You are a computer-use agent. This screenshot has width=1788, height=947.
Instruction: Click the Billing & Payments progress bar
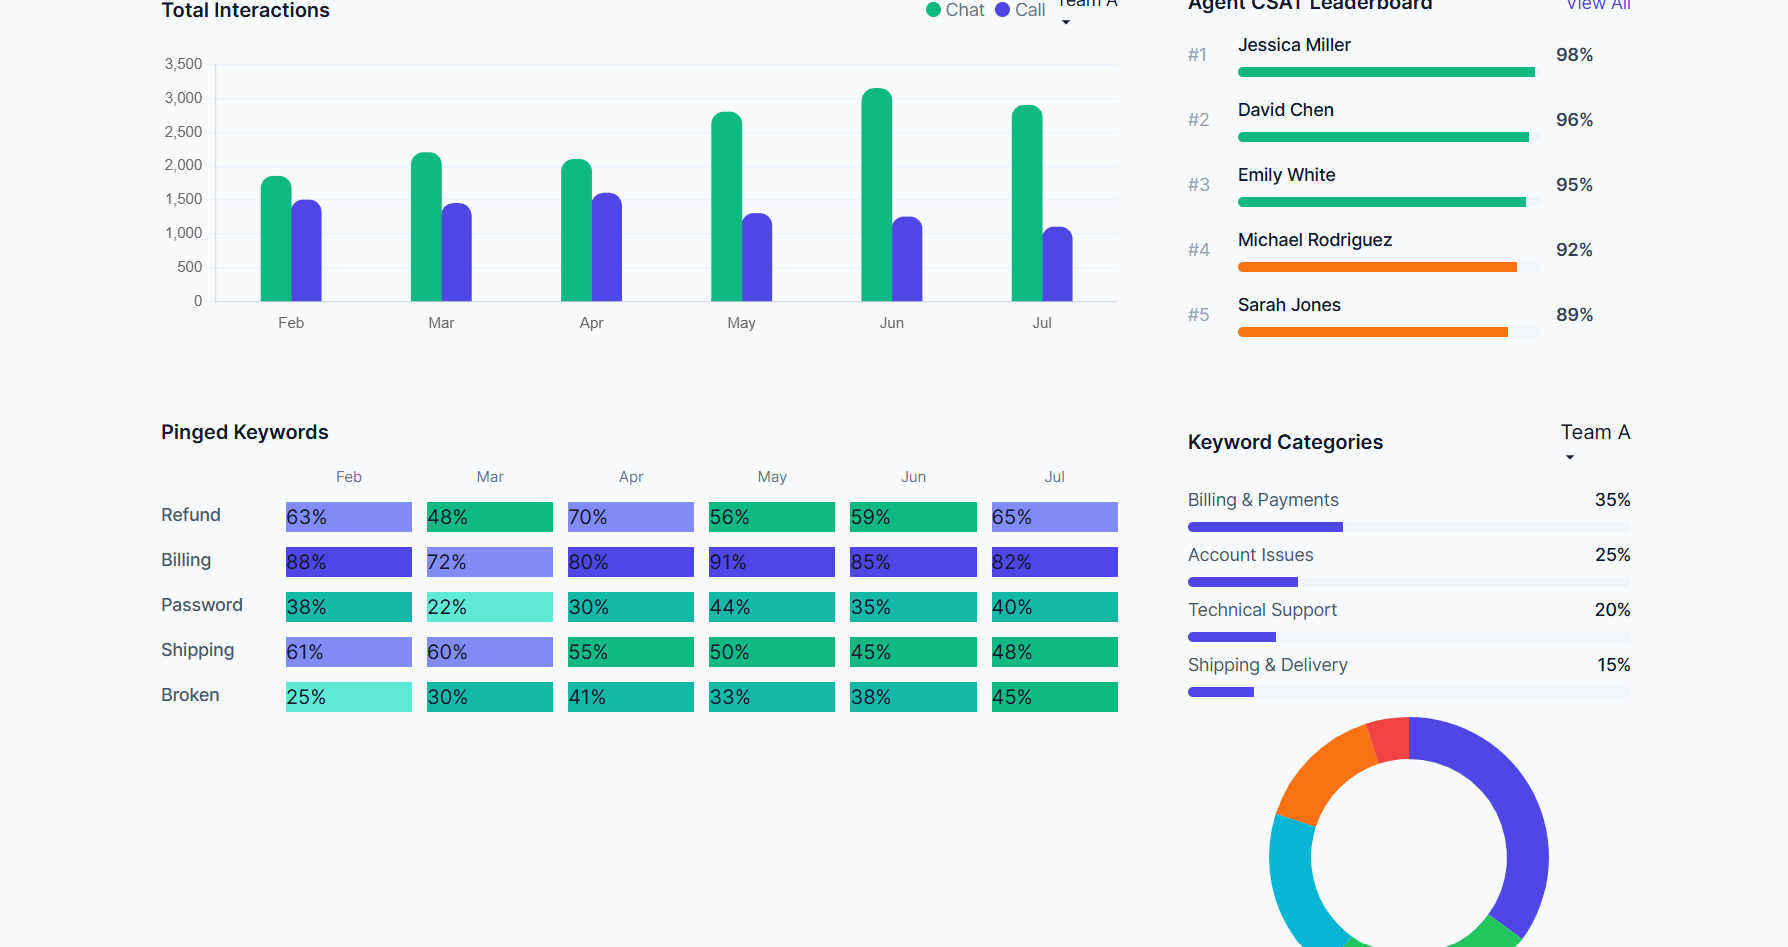(1265, 527)
